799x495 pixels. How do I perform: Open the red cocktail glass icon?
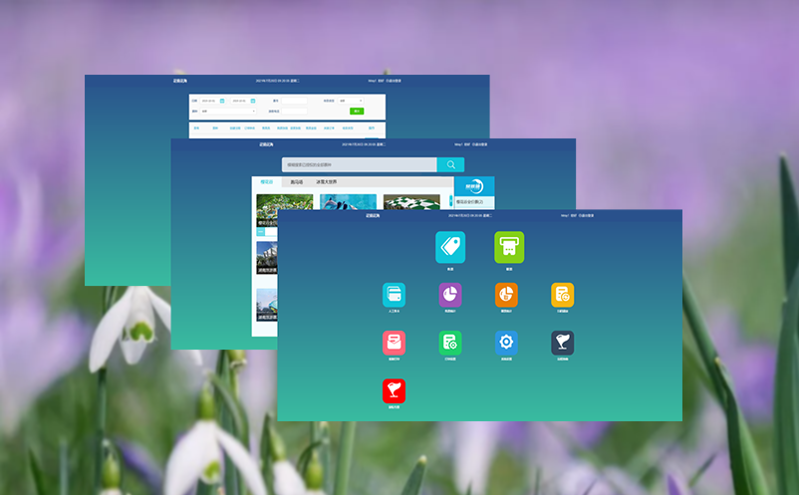pos(394,391)
